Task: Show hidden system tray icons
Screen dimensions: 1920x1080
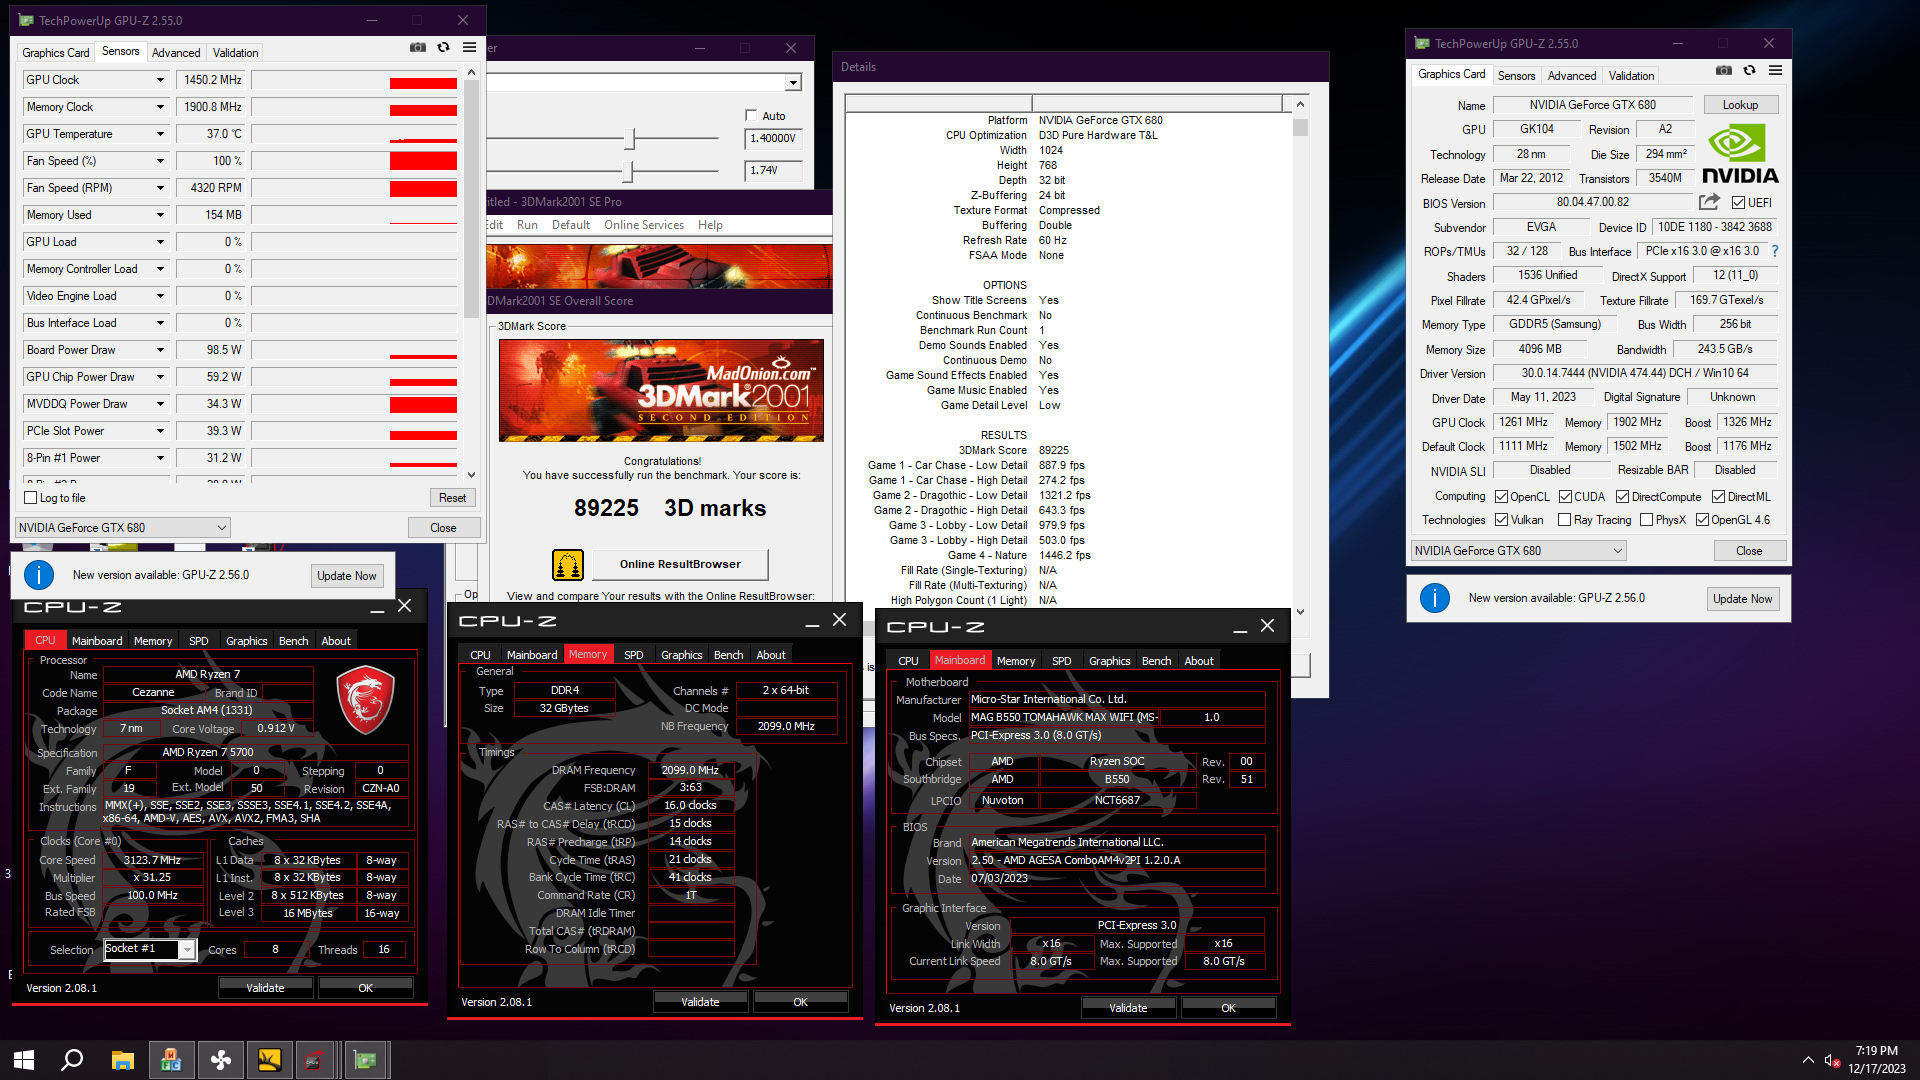Action: click(x=1807, y=1060)
